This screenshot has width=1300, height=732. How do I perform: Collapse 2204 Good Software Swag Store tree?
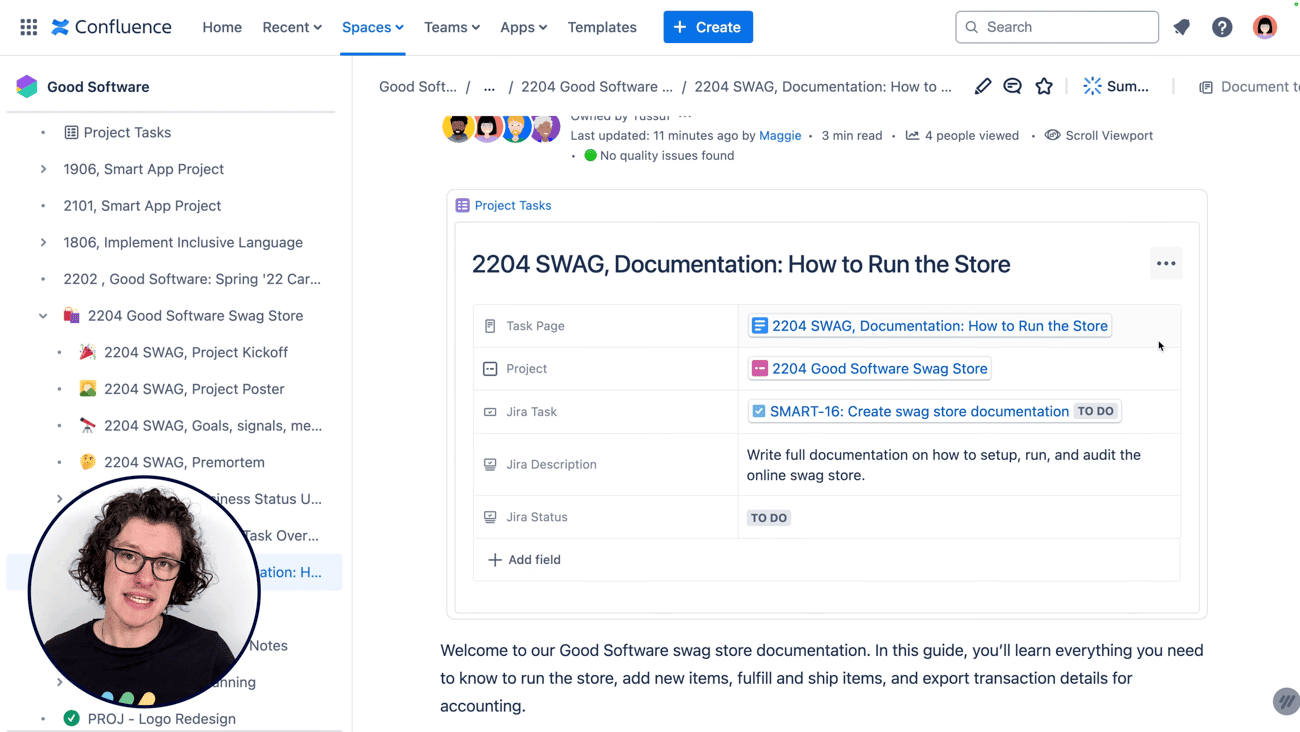pos(43,316)
